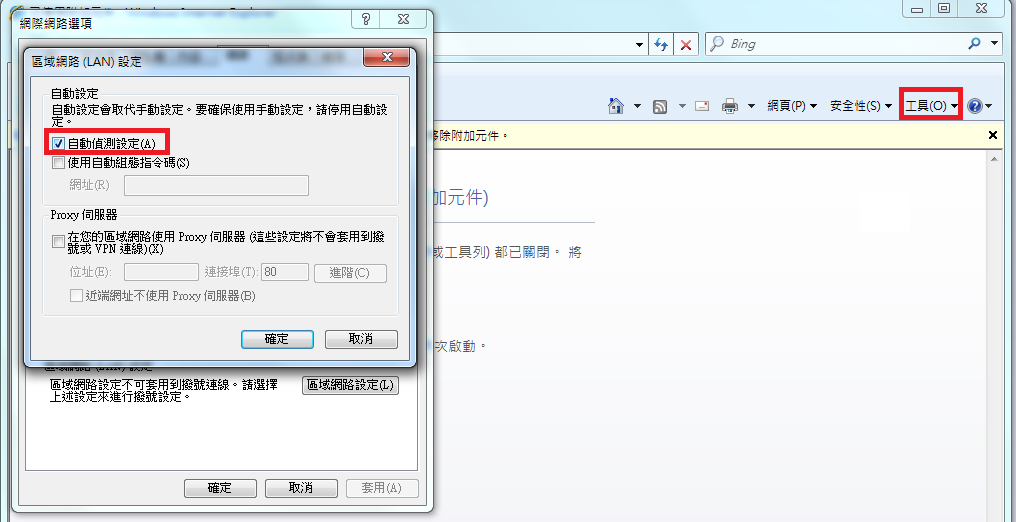Enable 使用自動組態指令碼(S) checkbox
1016x522 pixels.
point(58,163)
